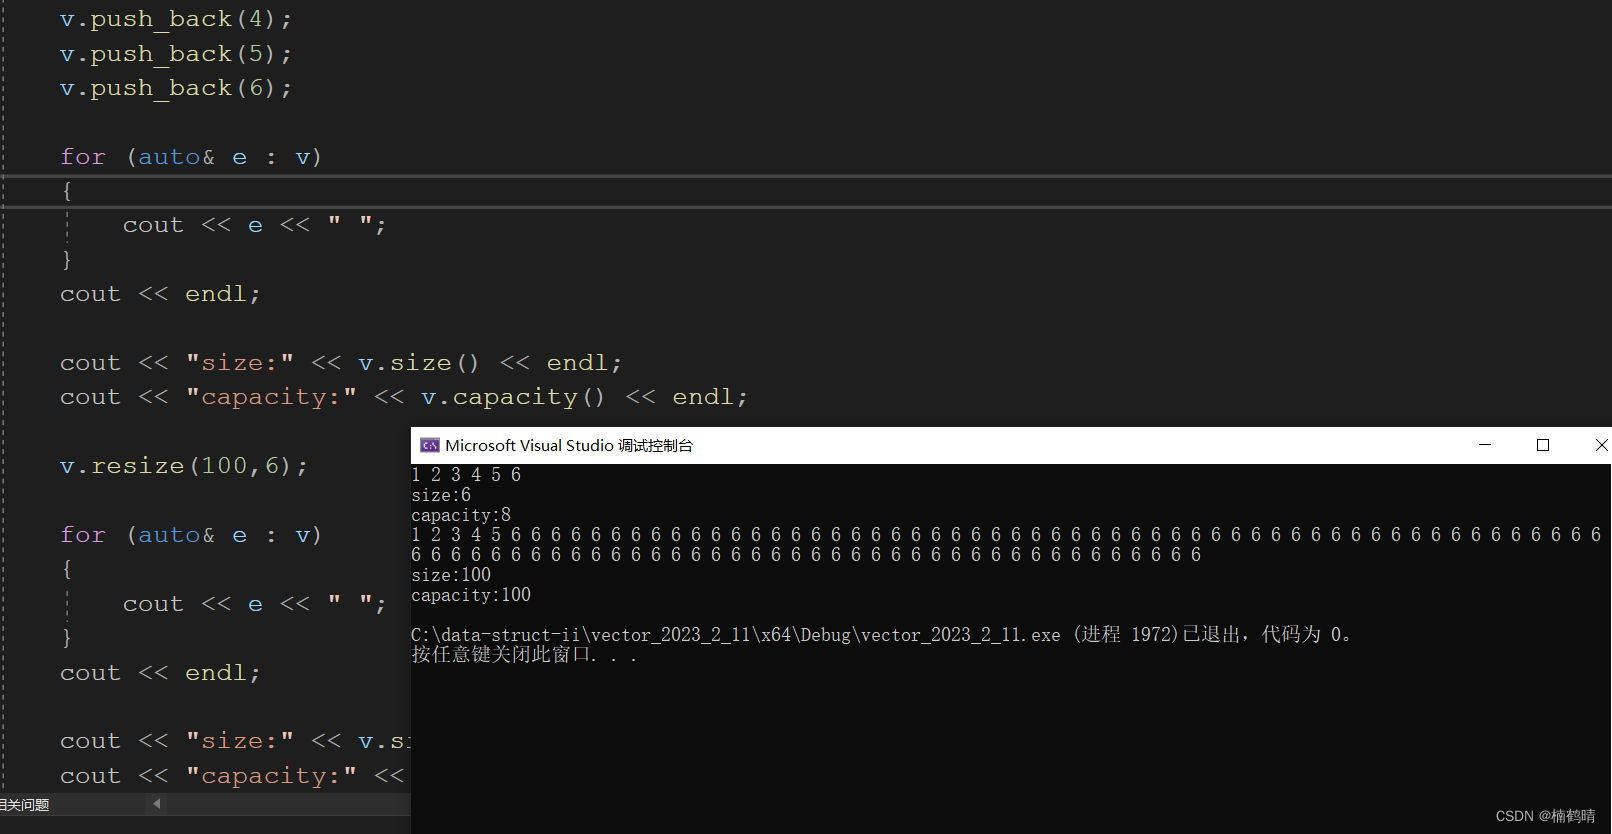This screenshot has height=834, width=1612.
Task: Click the console output line 'capacity:8'
Action: (461, 515)
